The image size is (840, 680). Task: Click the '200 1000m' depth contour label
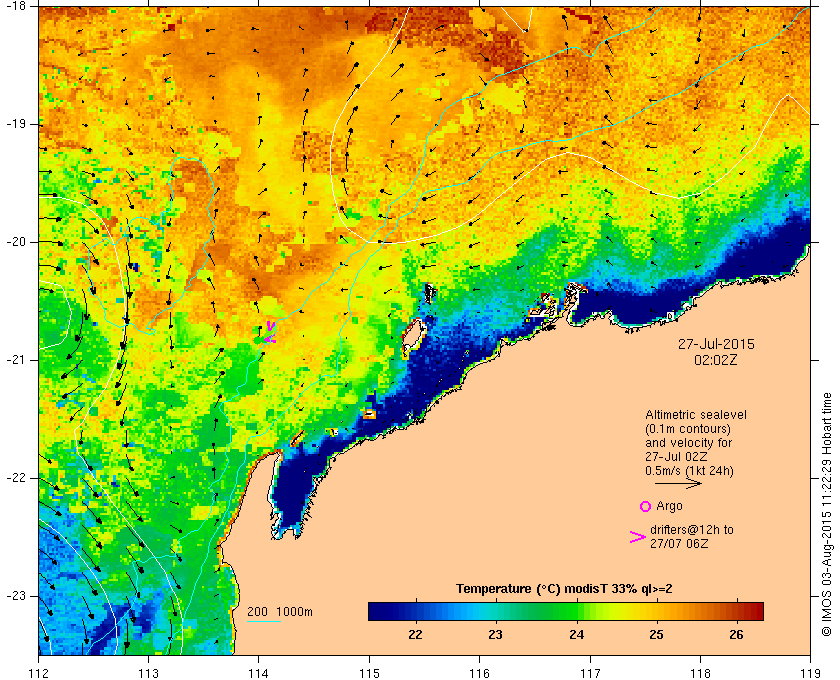coord(280,612)
